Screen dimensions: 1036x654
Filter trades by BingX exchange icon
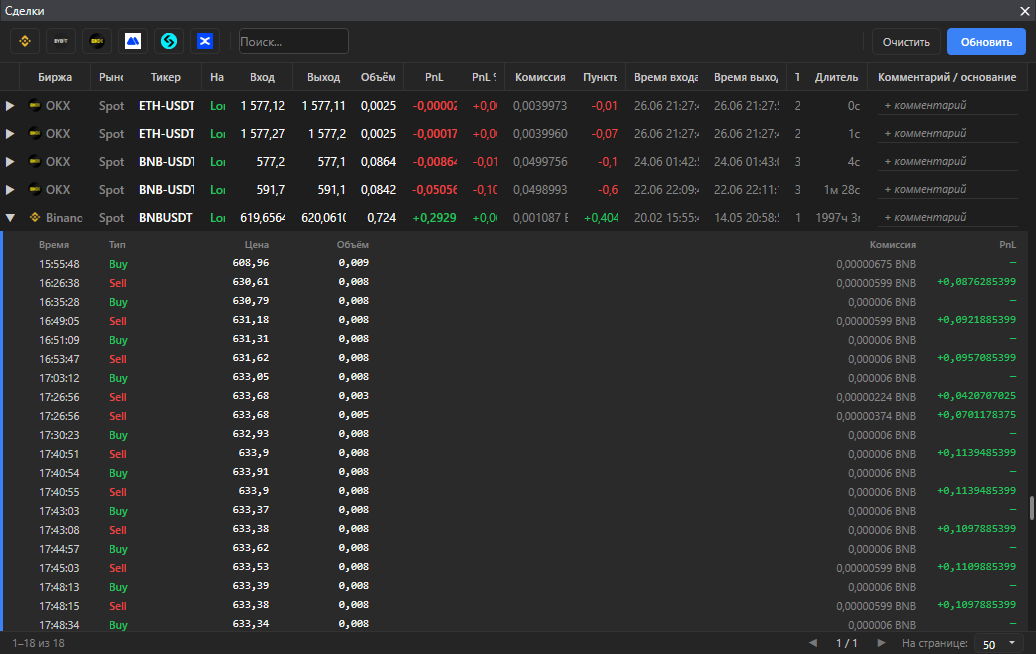tap(205, 42)
